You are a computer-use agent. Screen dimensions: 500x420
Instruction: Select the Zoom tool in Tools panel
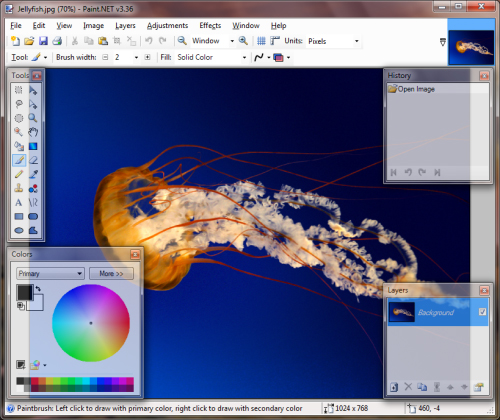point(33,118)
